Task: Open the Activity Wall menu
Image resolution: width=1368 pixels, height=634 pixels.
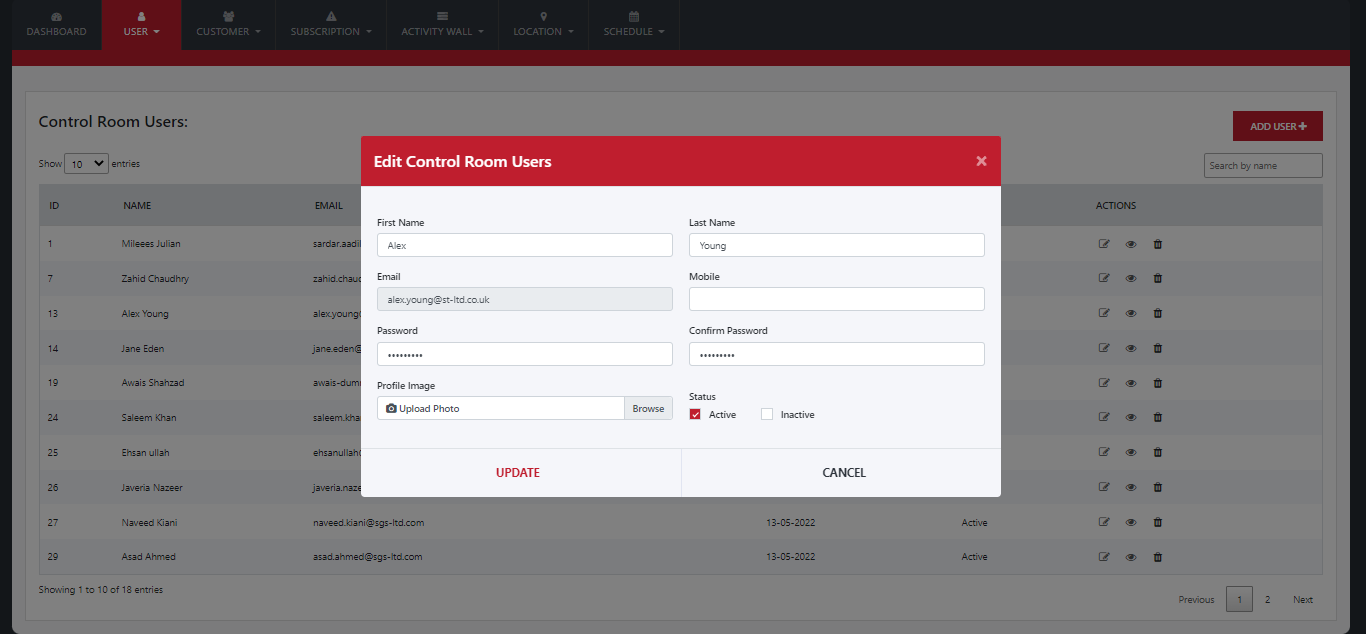Action: pyautogui.click(x=442, y=31)
